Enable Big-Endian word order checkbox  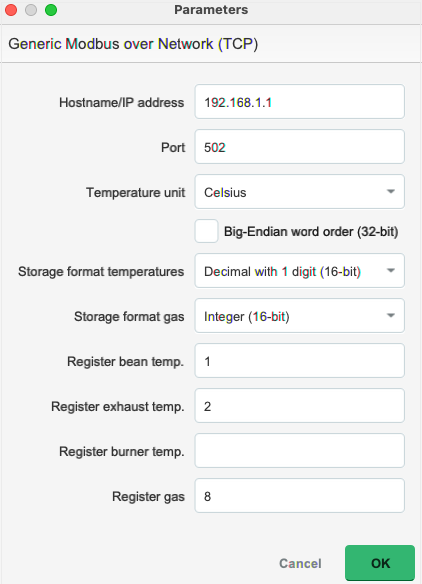point(206,231)
